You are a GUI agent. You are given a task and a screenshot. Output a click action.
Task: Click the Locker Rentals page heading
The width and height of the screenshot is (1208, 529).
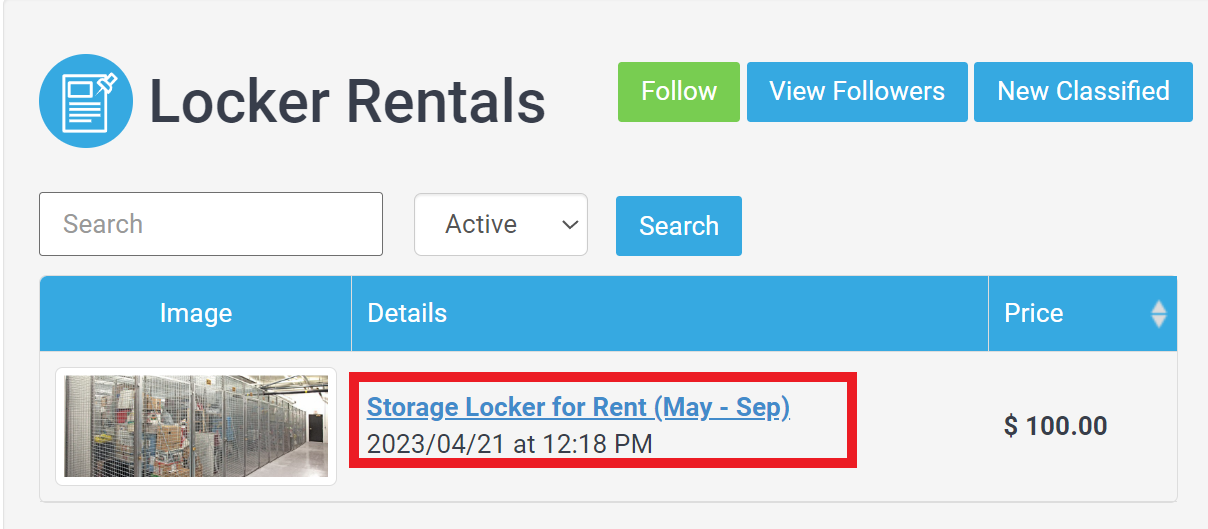coord(348,102)
